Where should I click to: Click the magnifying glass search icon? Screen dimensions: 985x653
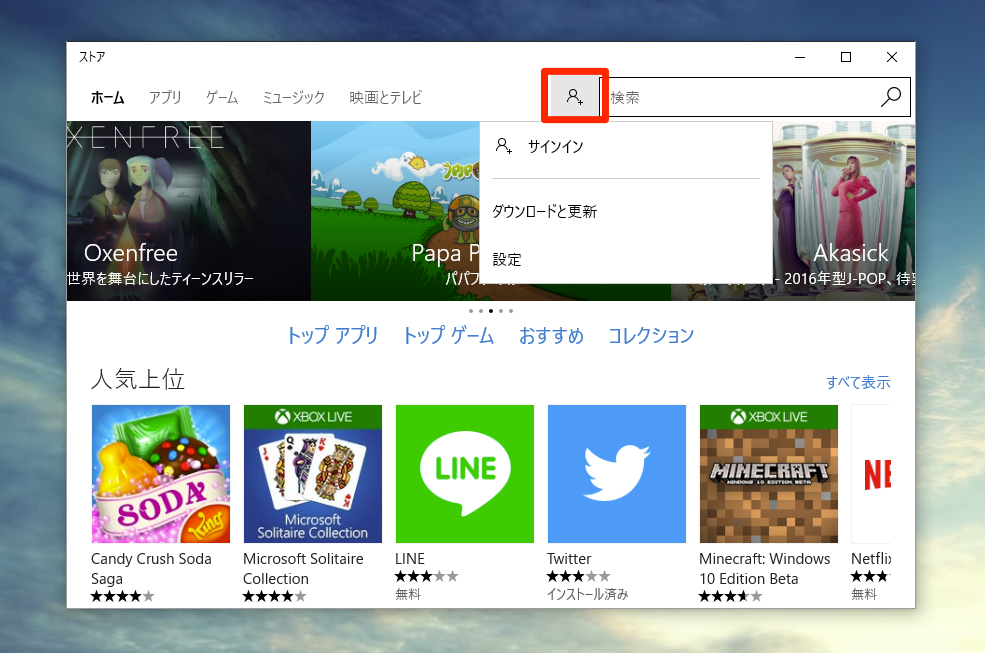(891, 97)
